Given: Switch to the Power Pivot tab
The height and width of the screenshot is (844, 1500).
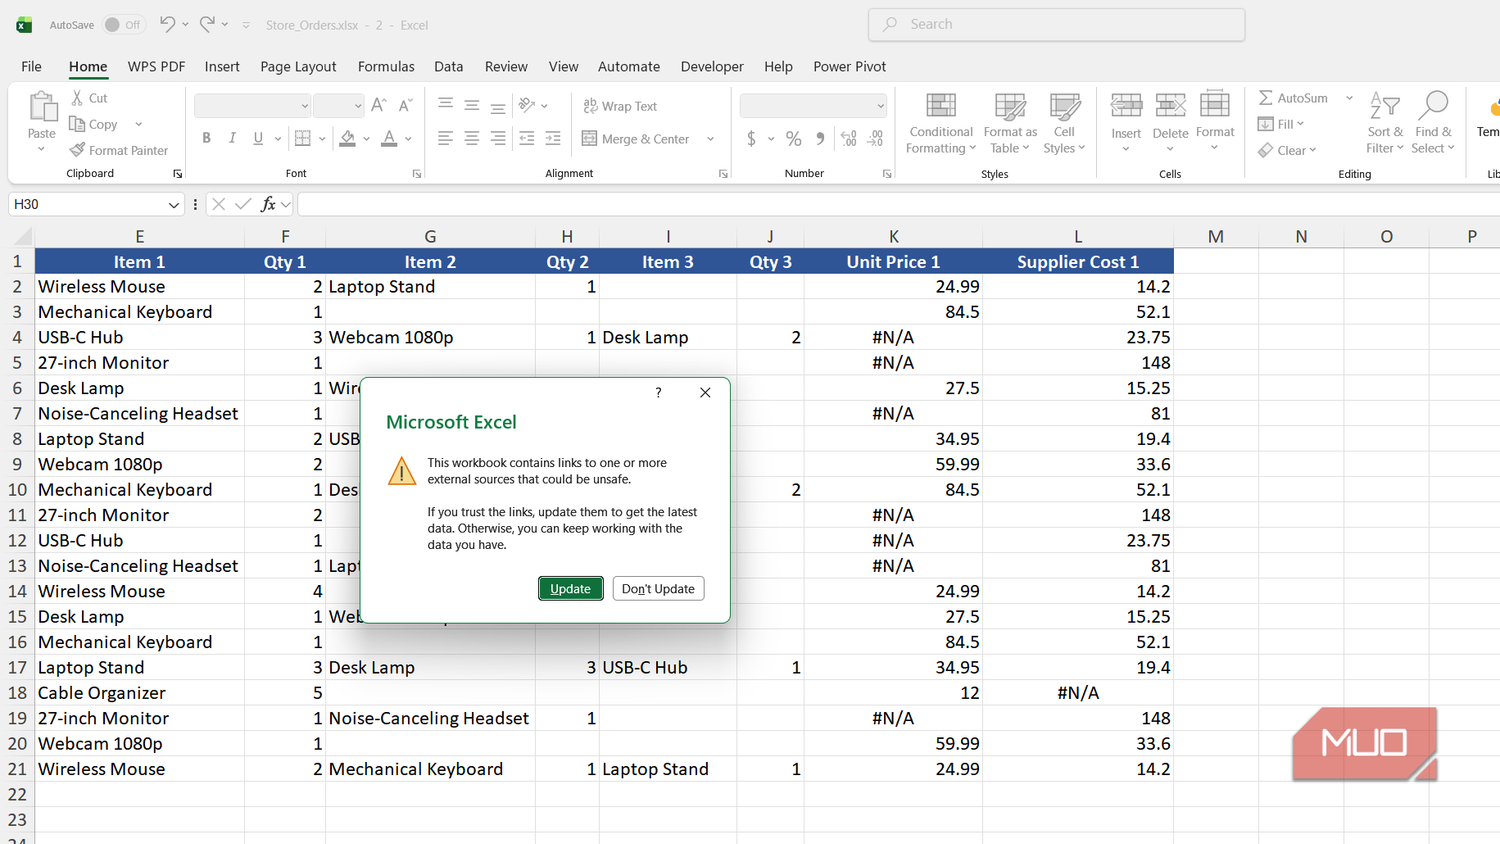Looking at the screenshot, I should click(x=849, y=66).
